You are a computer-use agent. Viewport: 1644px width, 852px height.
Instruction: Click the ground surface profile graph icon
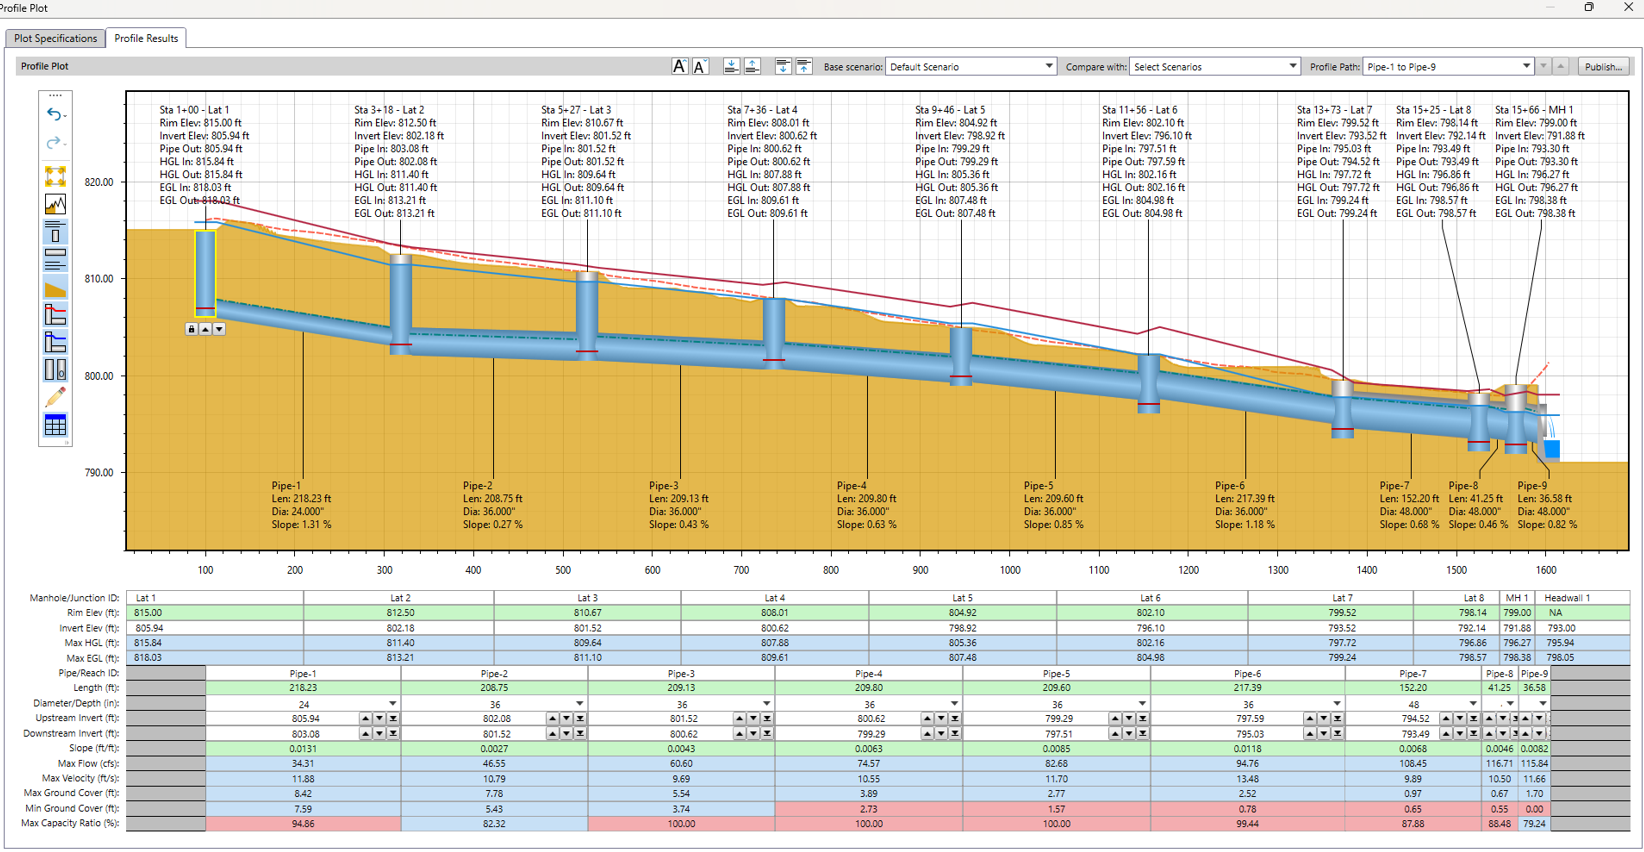[x=55, y=205]
